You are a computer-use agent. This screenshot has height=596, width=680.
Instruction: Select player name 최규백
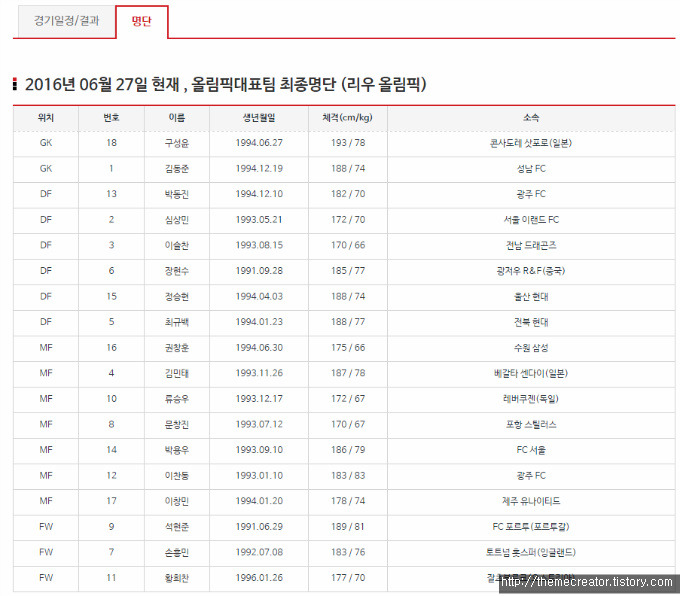[177, 322]
